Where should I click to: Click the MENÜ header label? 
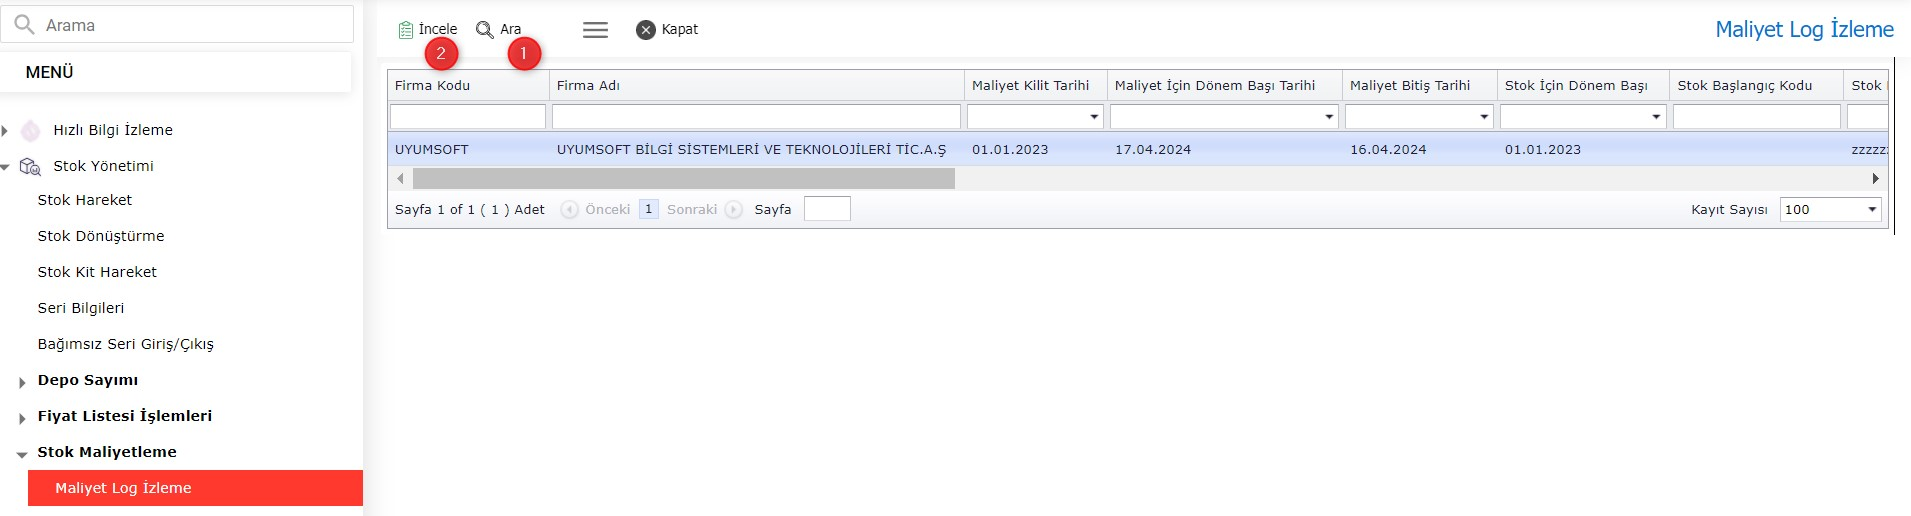(x=50, y=72)
